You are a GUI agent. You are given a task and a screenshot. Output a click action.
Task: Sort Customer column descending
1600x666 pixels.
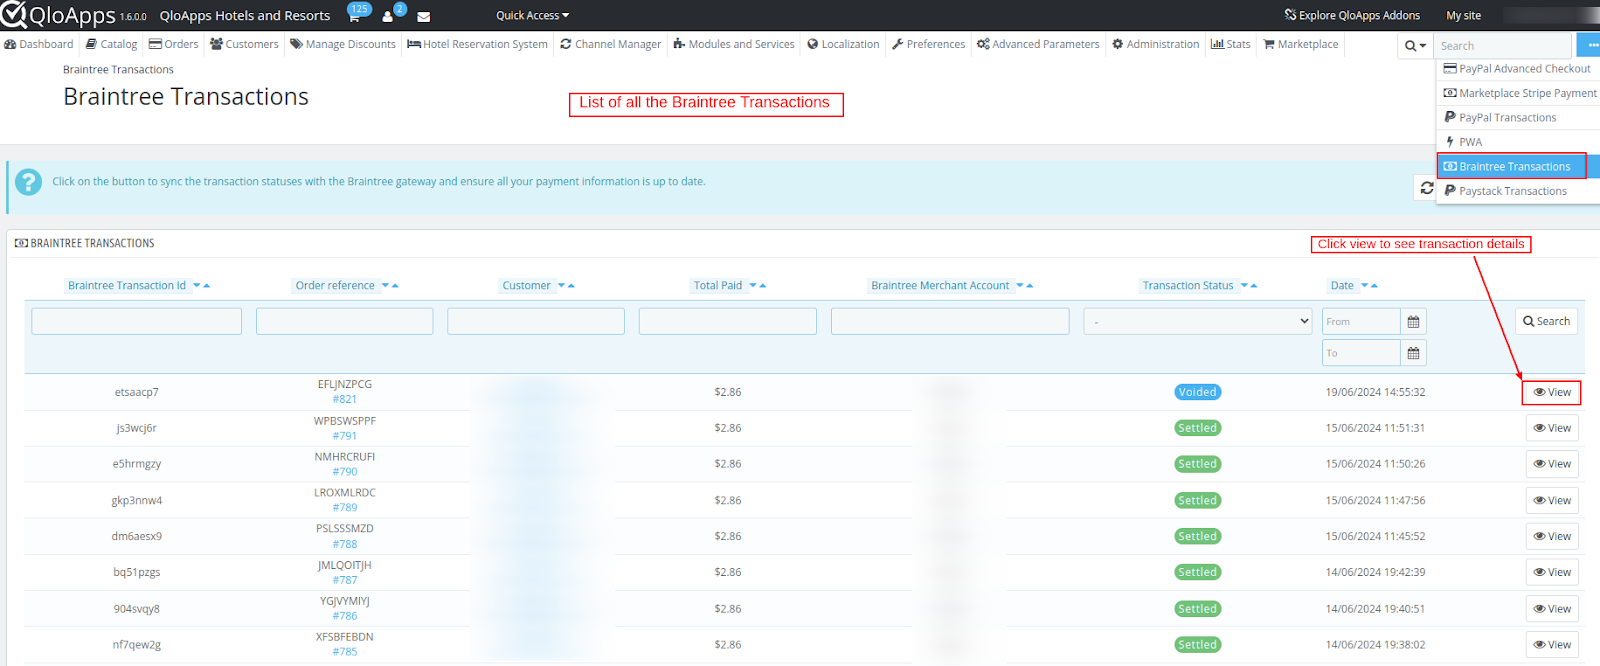click(561, 286)
